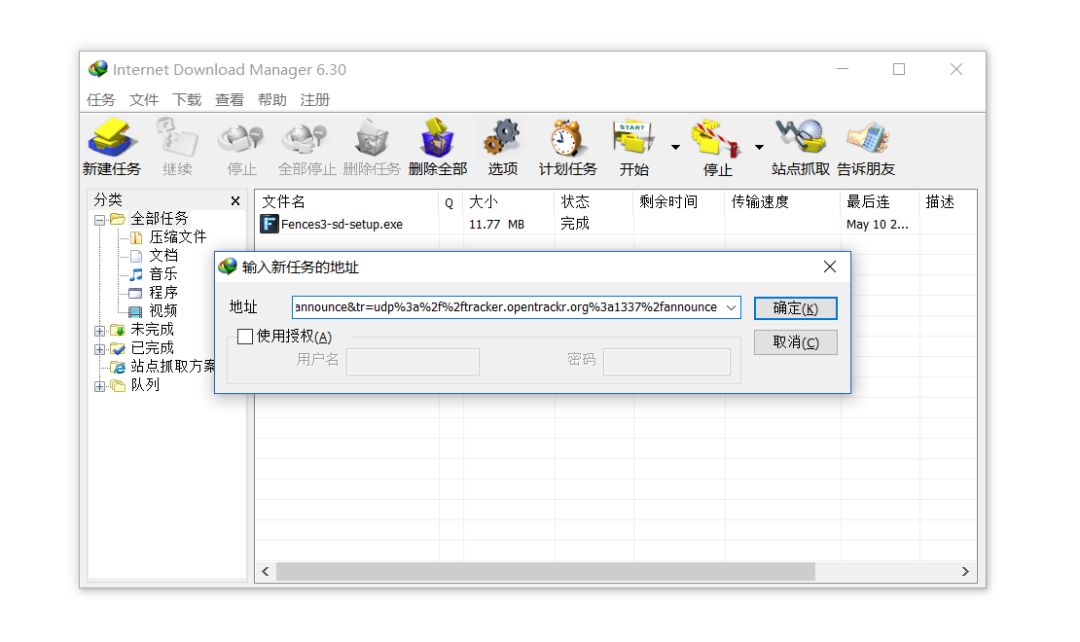Click the 删除全部 (delete all) toolbar icon
1080x642 pixels.
(437, 138)
